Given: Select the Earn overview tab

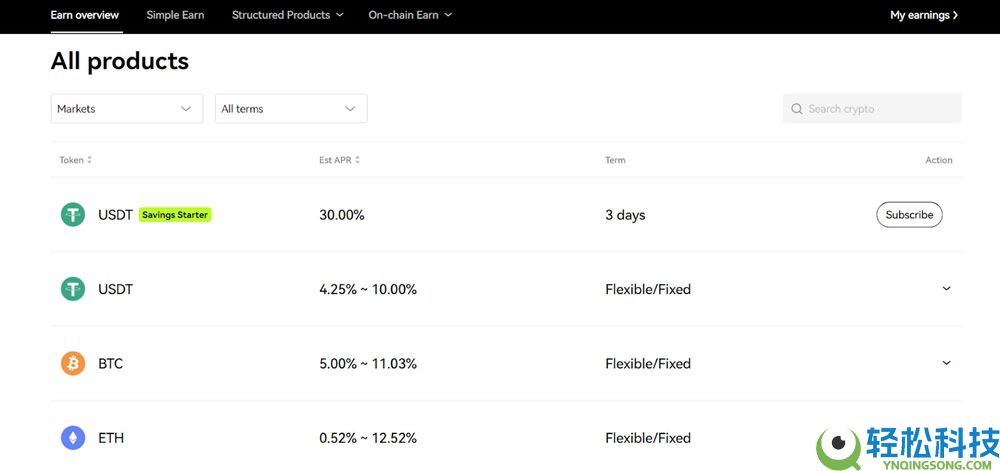Looking at the screenshot, I should click(x=85, y=15).
